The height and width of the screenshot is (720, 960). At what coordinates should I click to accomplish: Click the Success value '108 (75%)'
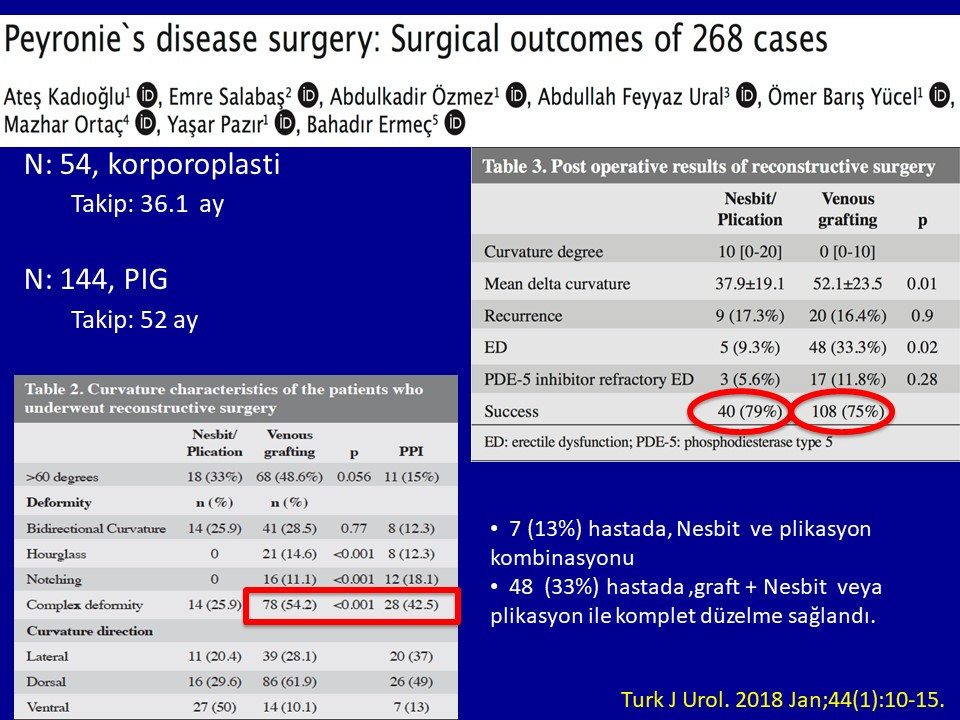(x=848, y=411)
